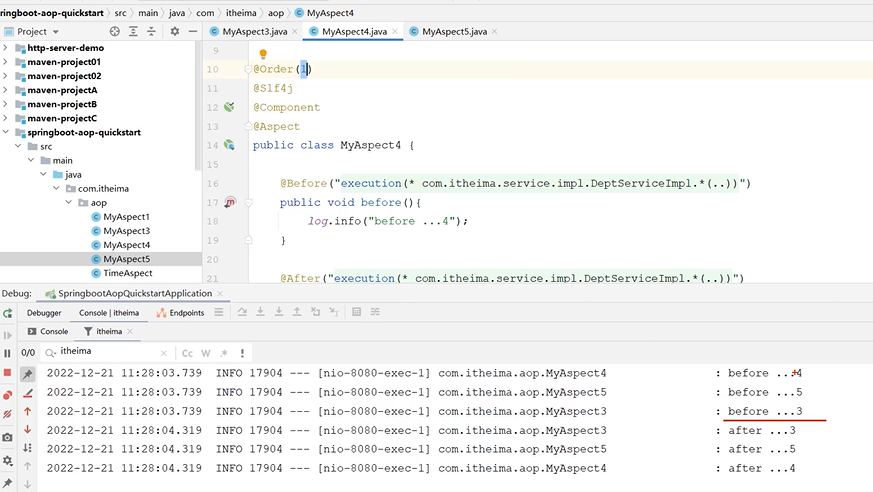Image resolution: width=873 pixels, height=492 pixels.
Task: Click Expand All icon in Project panel
Action: pos(133,32)
